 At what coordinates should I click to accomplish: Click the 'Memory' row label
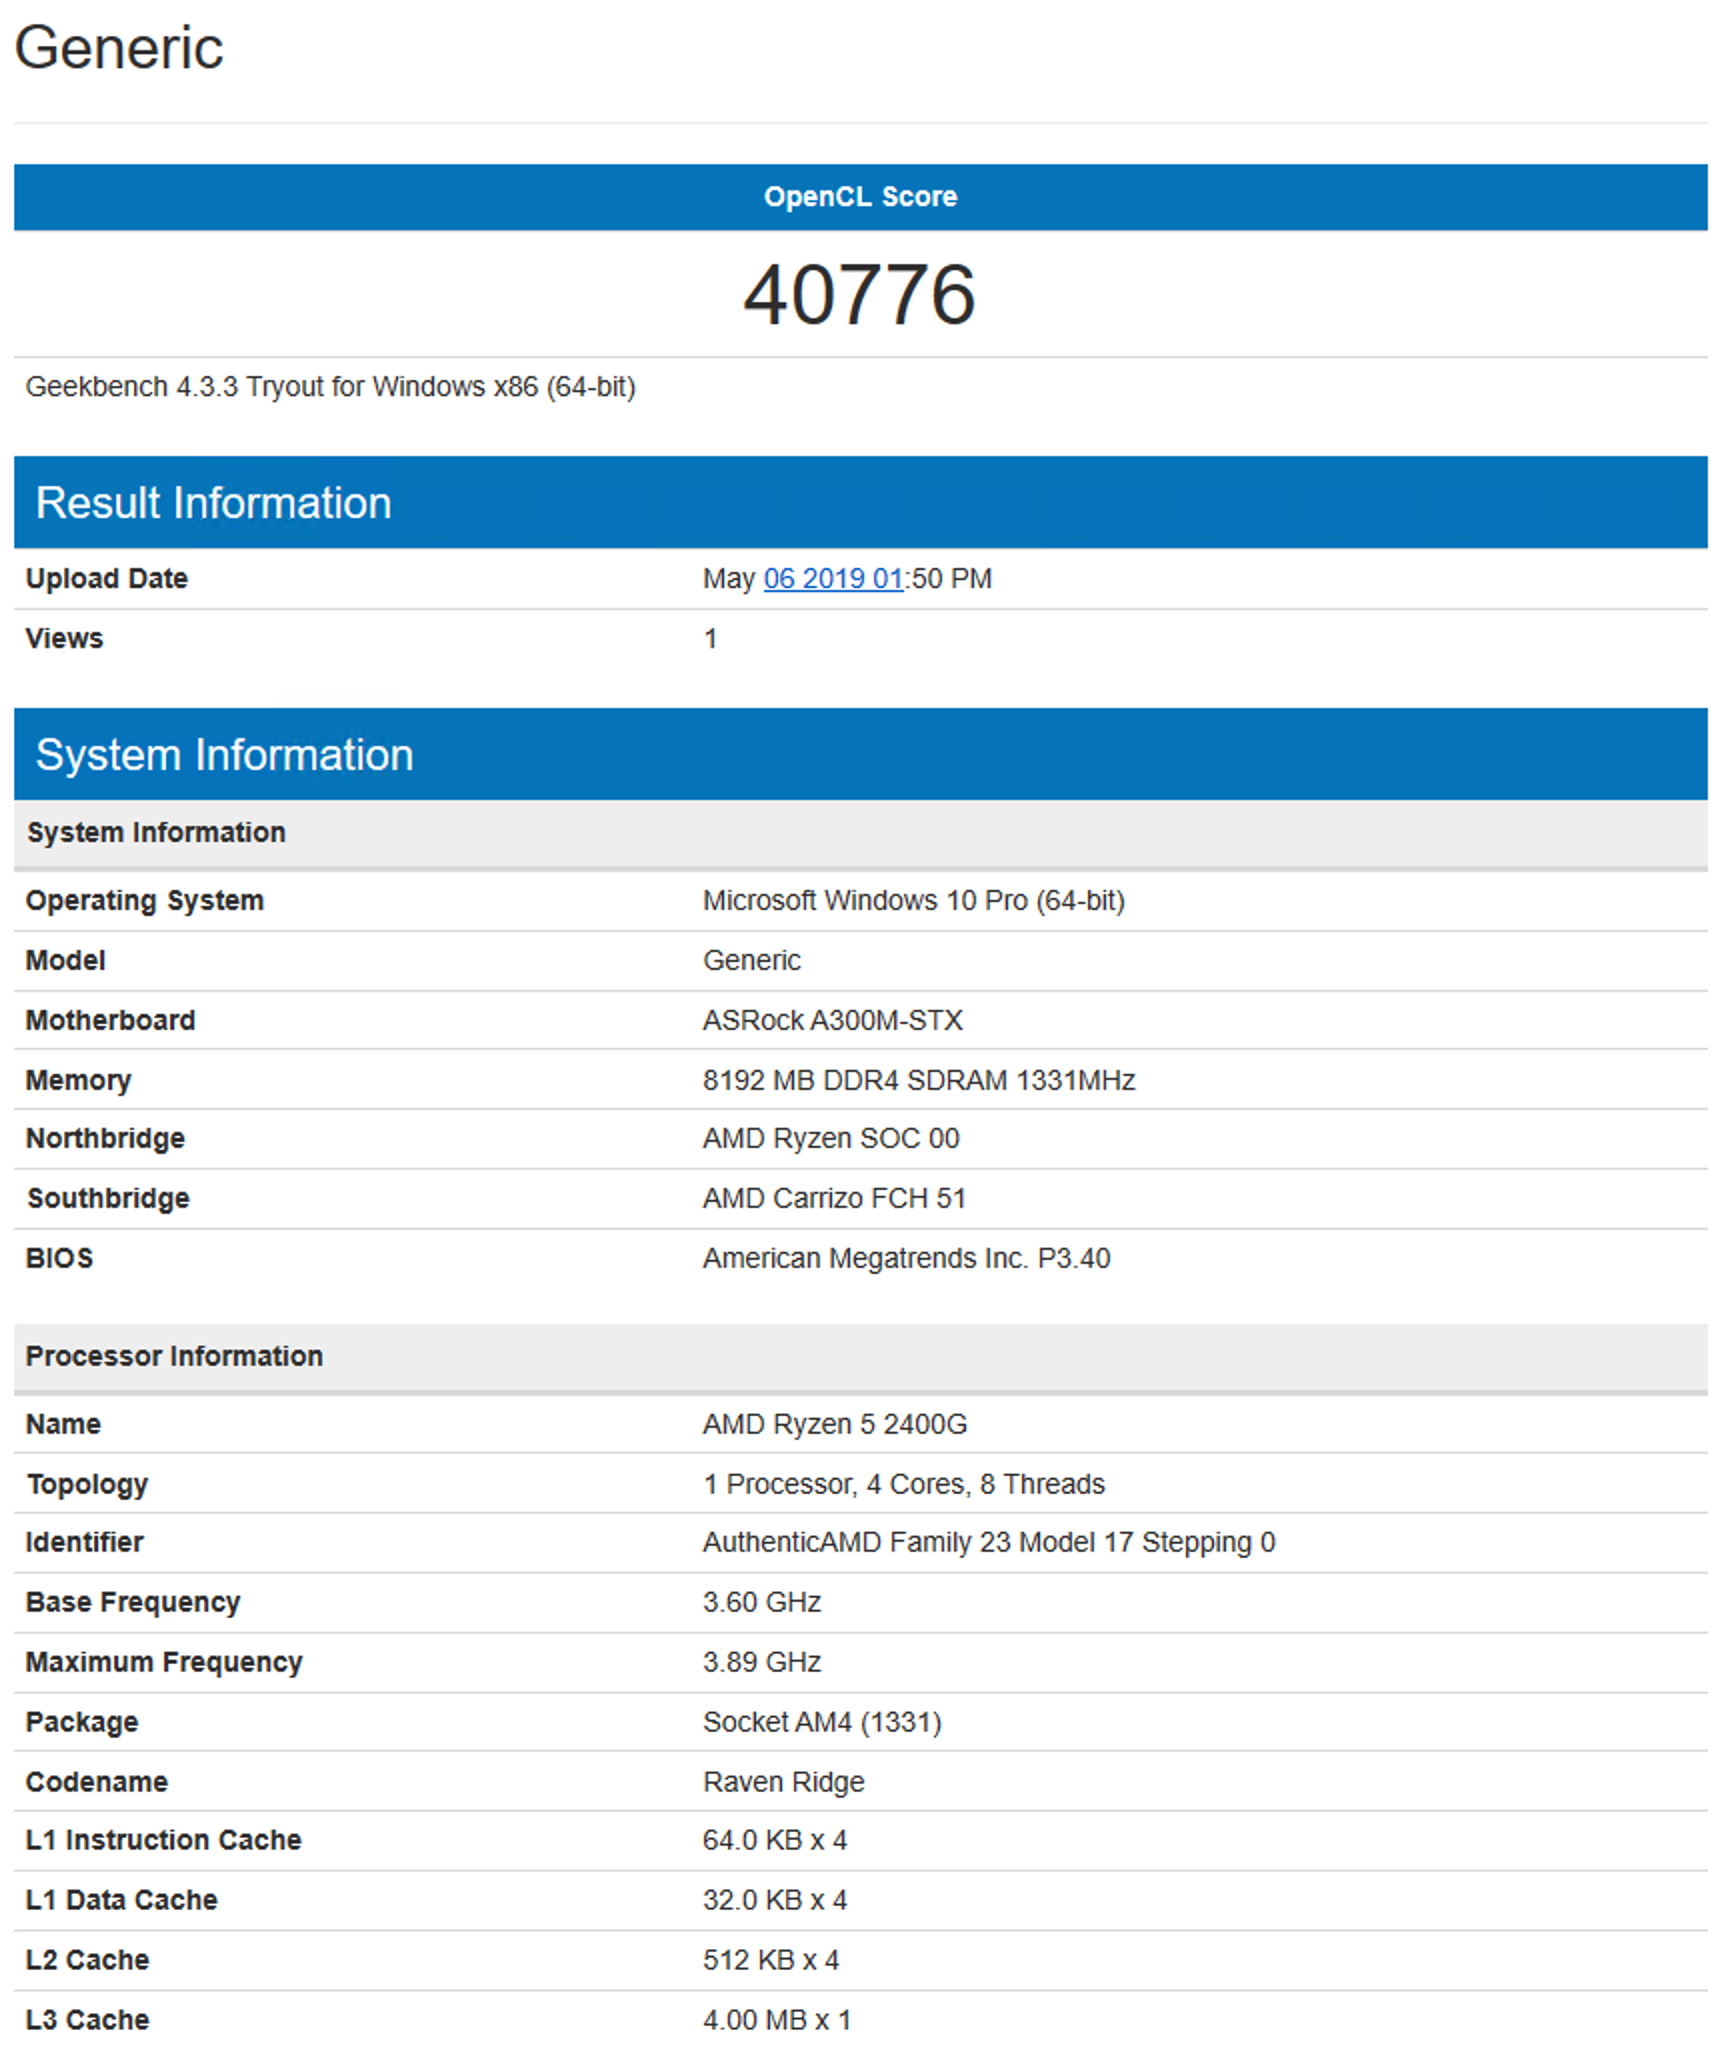(78, 1081)
